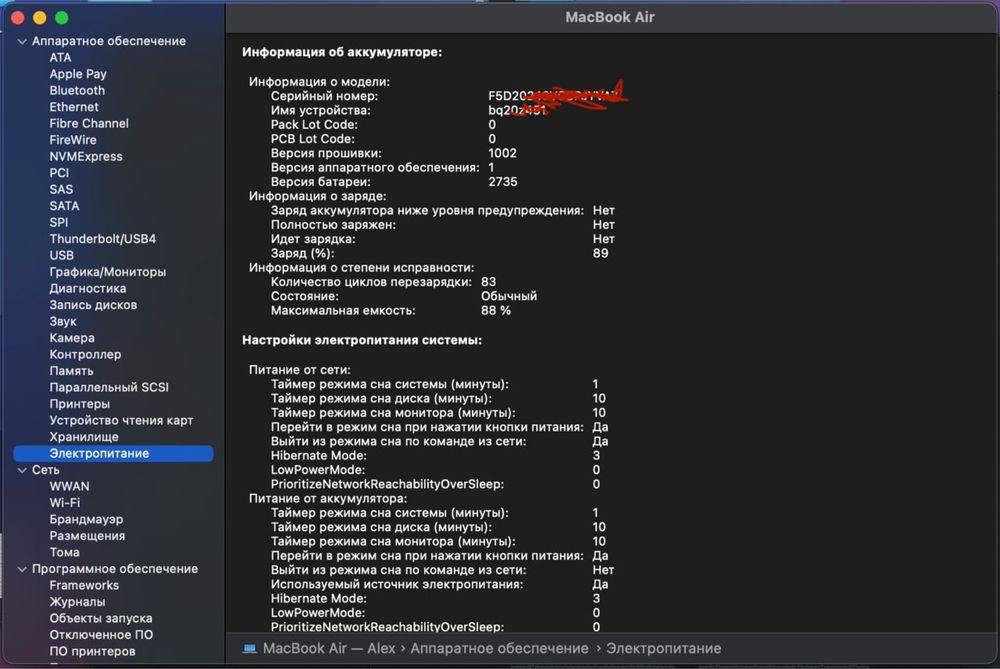The width and height of the screenshot is (1000, 669).
Task: Select SPI in the sidebar
Action: (59, 222)
